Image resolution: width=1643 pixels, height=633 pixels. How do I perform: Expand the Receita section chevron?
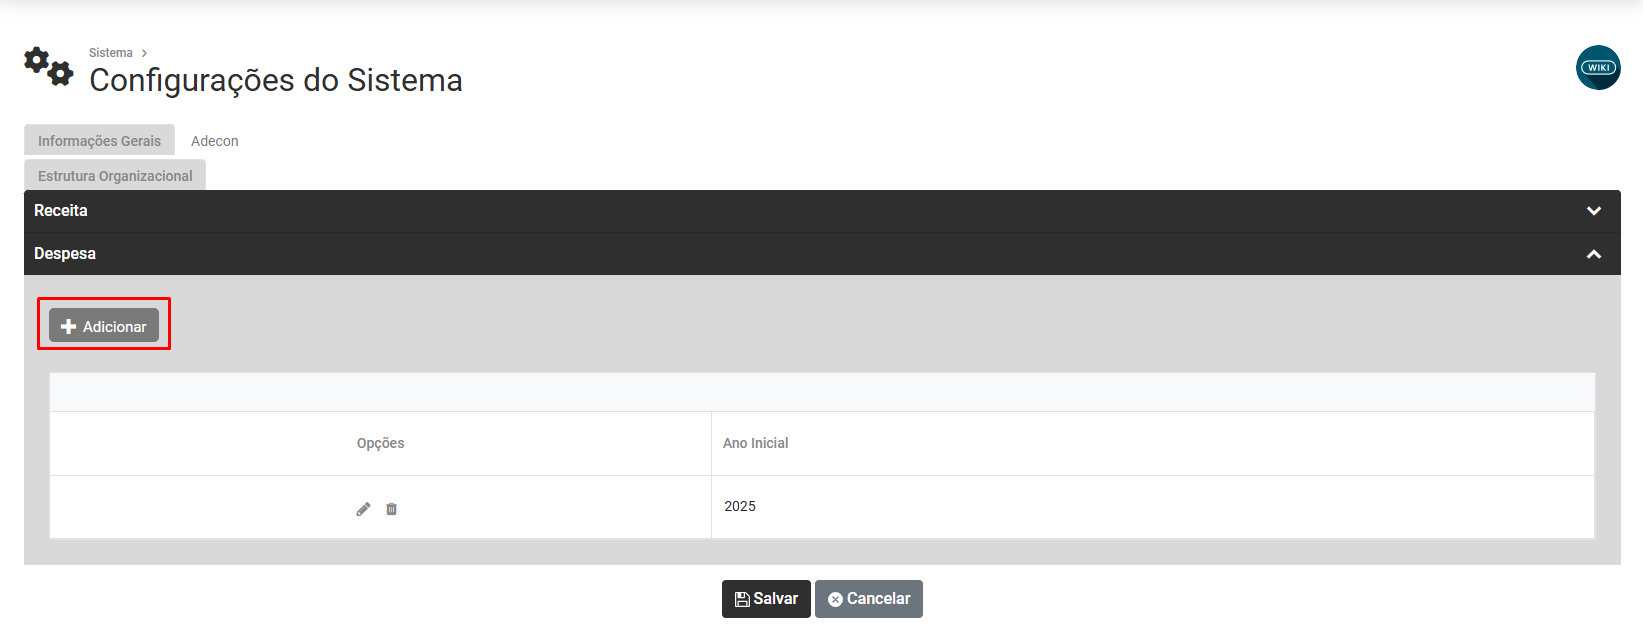[1594, 211]
